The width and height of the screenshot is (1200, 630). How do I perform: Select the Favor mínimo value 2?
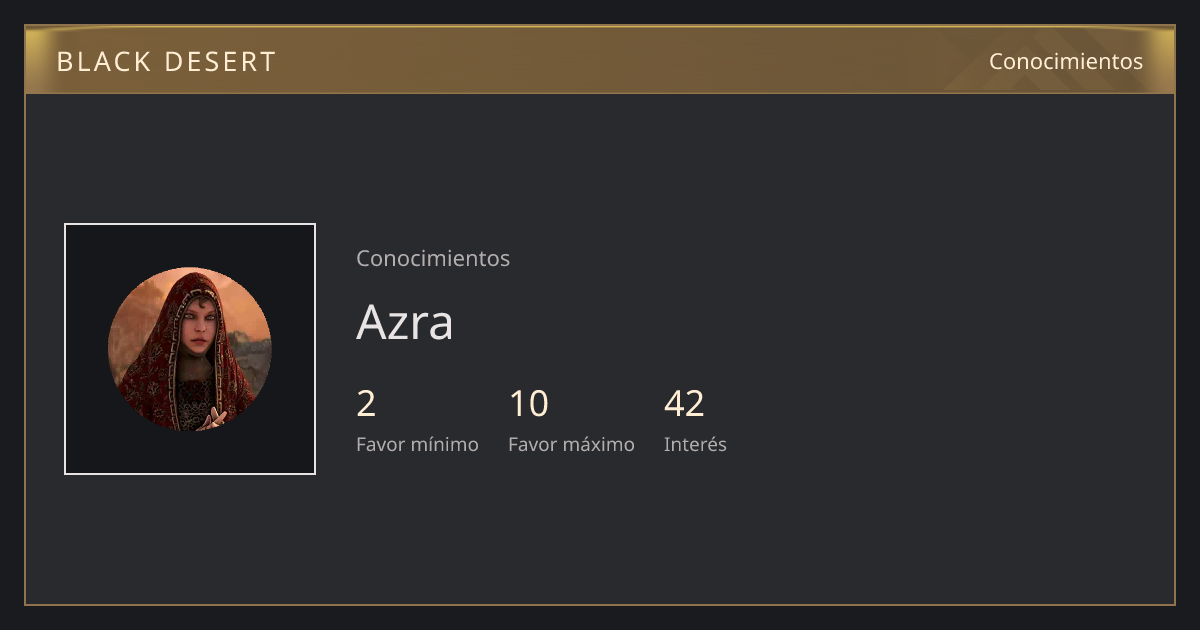tap(366, 404)
